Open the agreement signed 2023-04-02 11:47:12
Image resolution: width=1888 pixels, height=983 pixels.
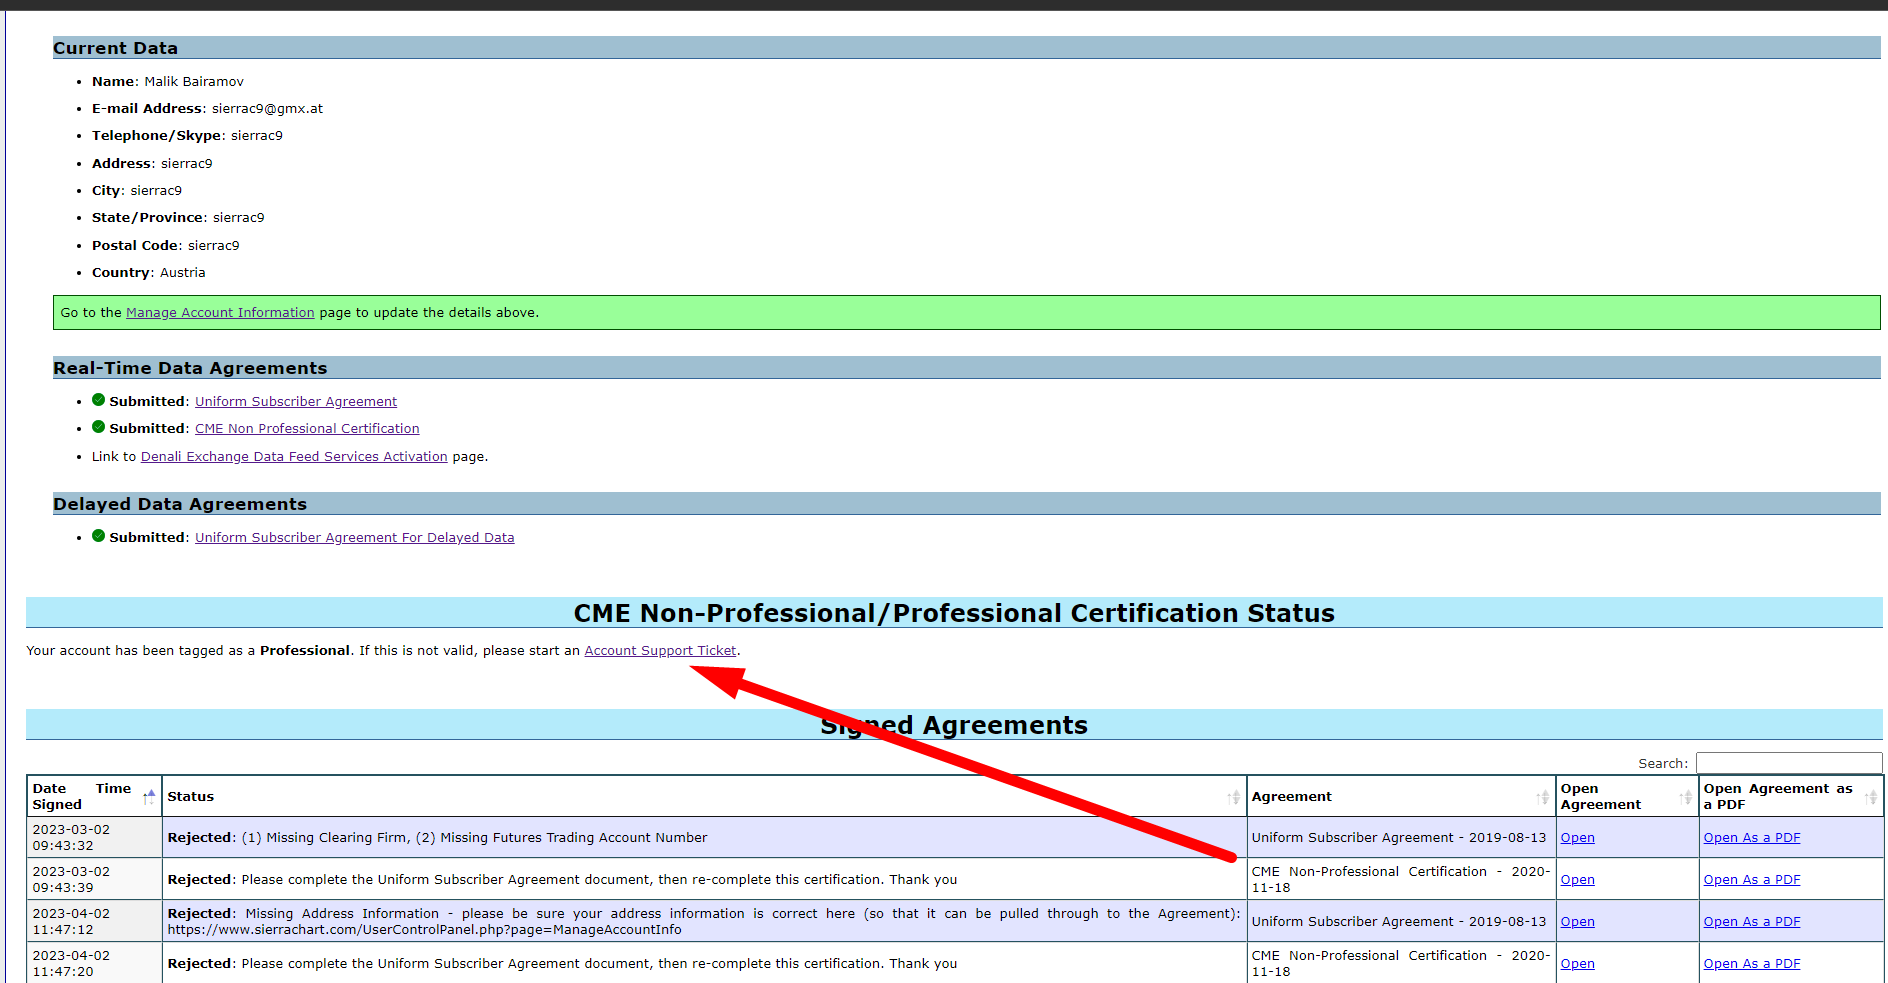(1577, 922)
